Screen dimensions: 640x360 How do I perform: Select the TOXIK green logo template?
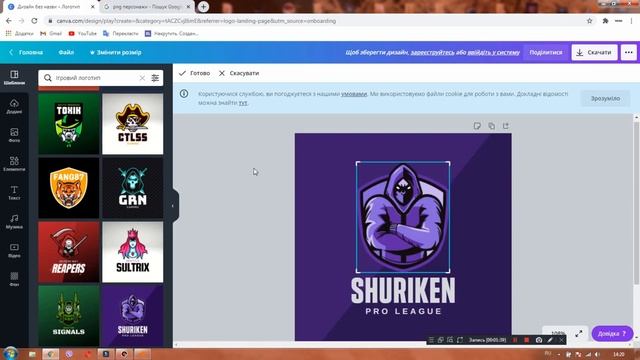[x=69, y=124]
